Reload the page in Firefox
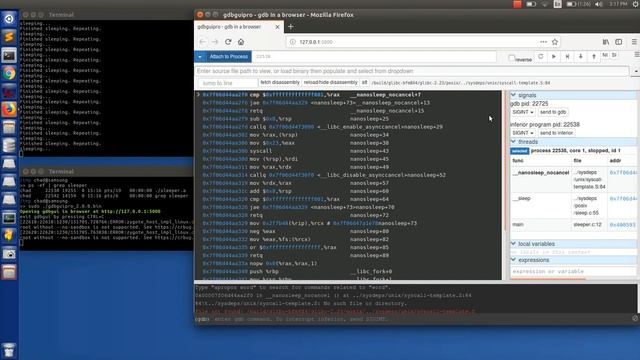Image resolution: width=640 pixels, height=360 pixels. pos(228,42)
